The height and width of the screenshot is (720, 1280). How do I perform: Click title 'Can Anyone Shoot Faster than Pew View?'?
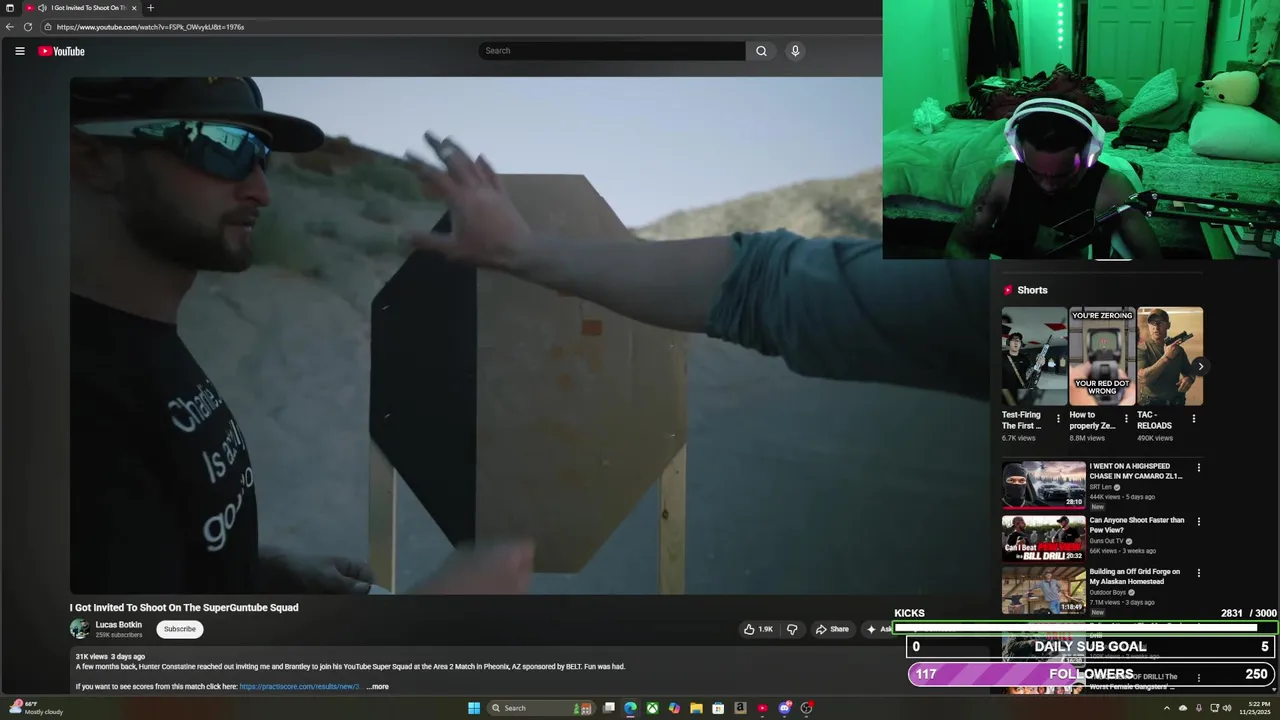point(1137,525)
